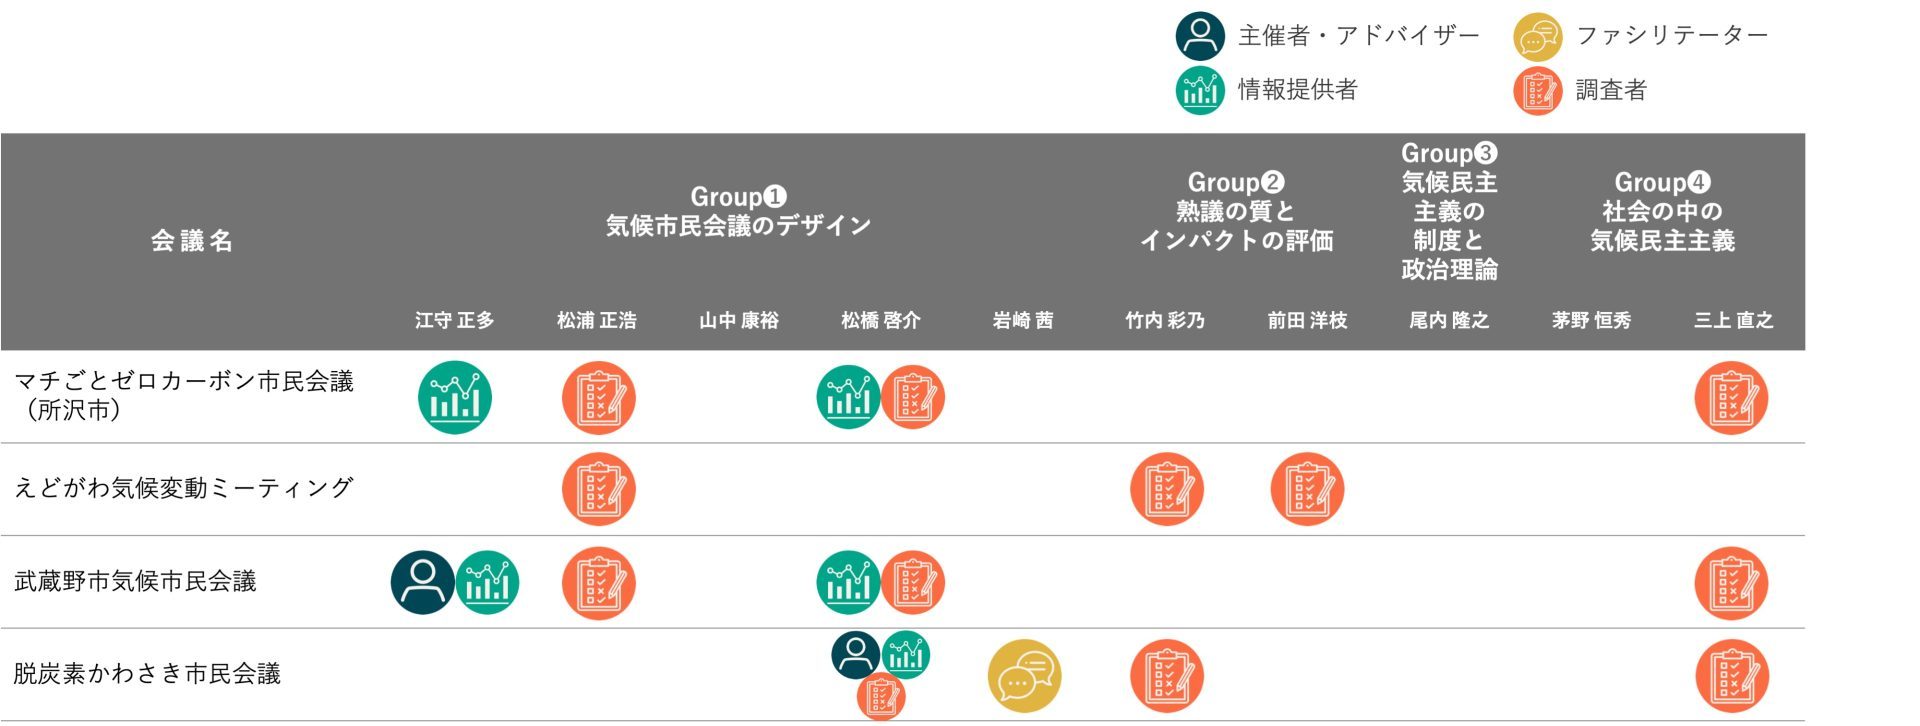Click 松浦 正浩's clipboard icon in the えどがわ row
This screenshot has width=1920, height=726.
coord(598,489)
